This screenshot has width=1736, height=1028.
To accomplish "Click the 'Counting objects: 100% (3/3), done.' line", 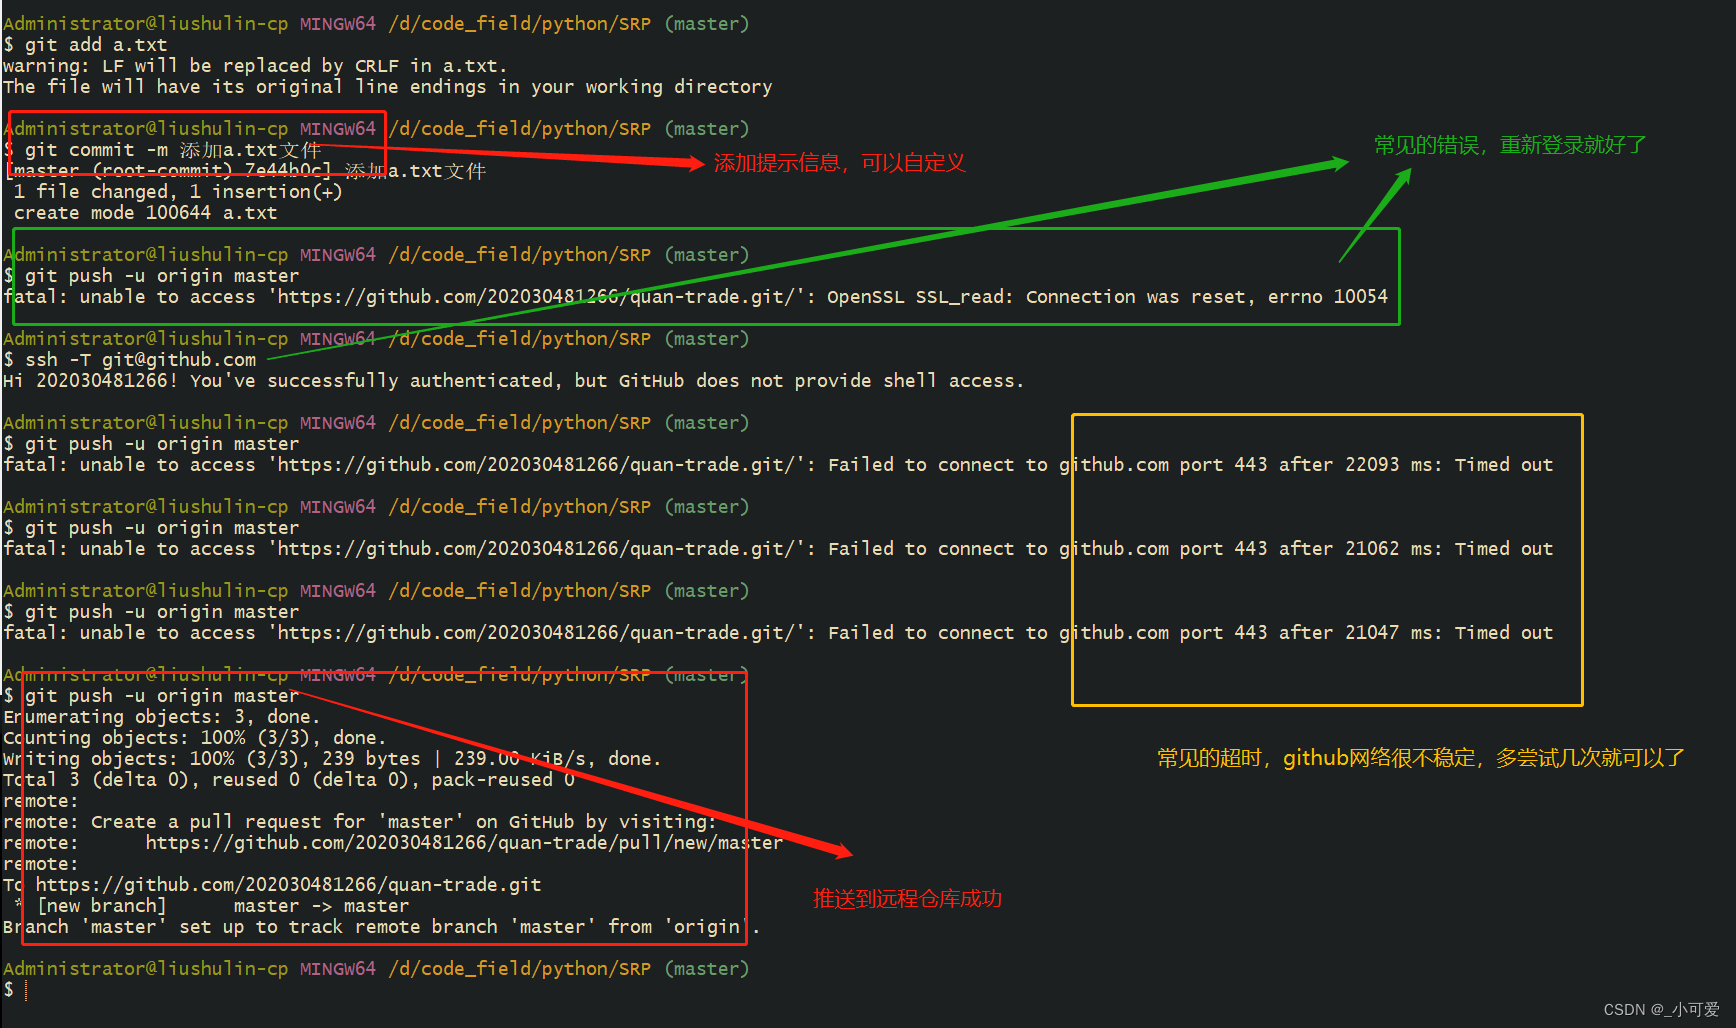I will point(195,738).
